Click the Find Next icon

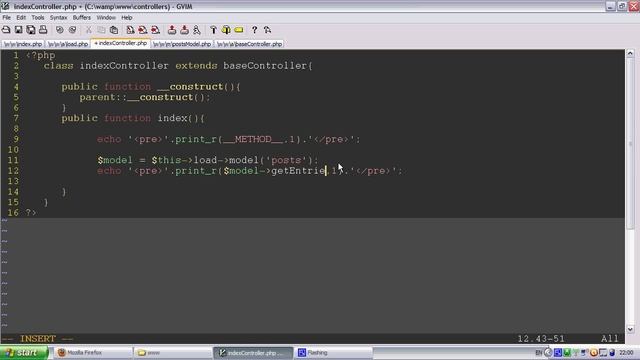(142, 30)
